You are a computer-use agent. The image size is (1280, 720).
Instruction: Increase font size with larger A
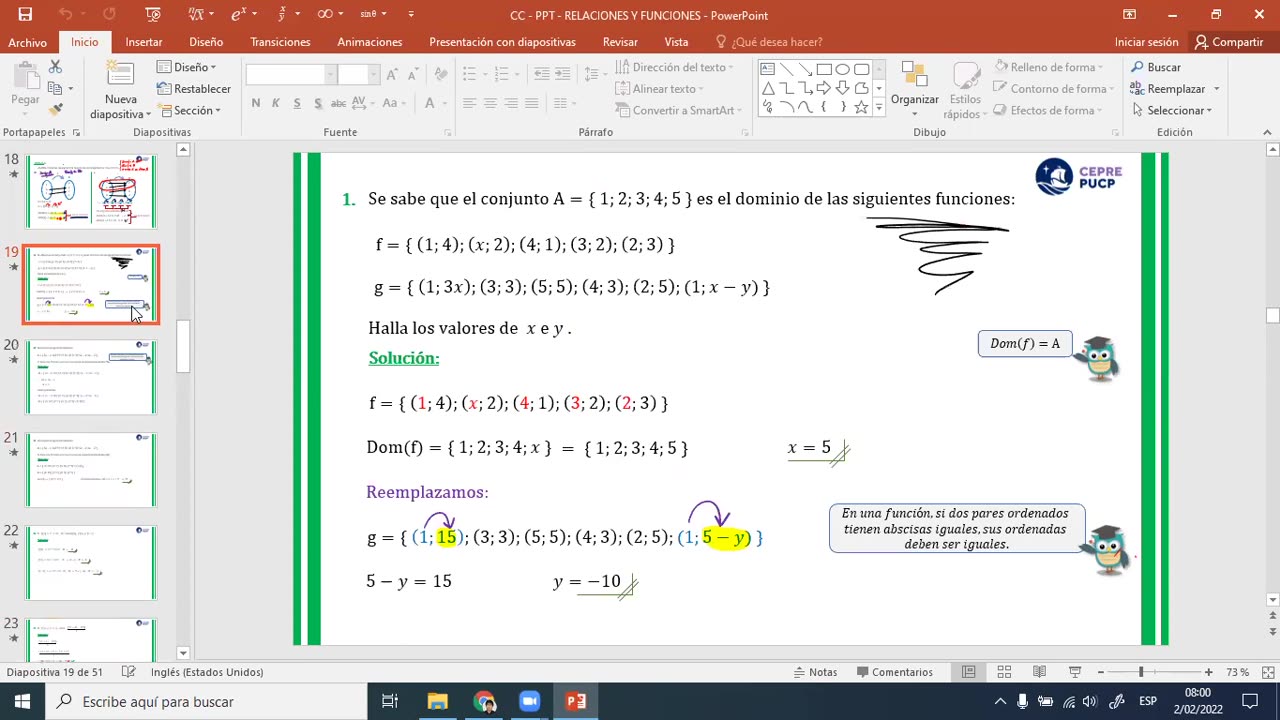[x=391, y=75]
